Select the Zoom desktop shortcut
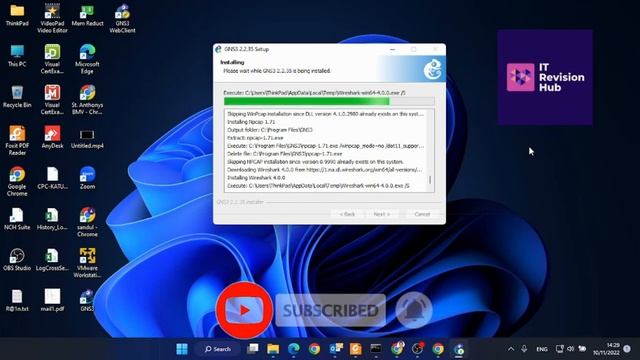The image size is (640, 360). click(87, 179)
